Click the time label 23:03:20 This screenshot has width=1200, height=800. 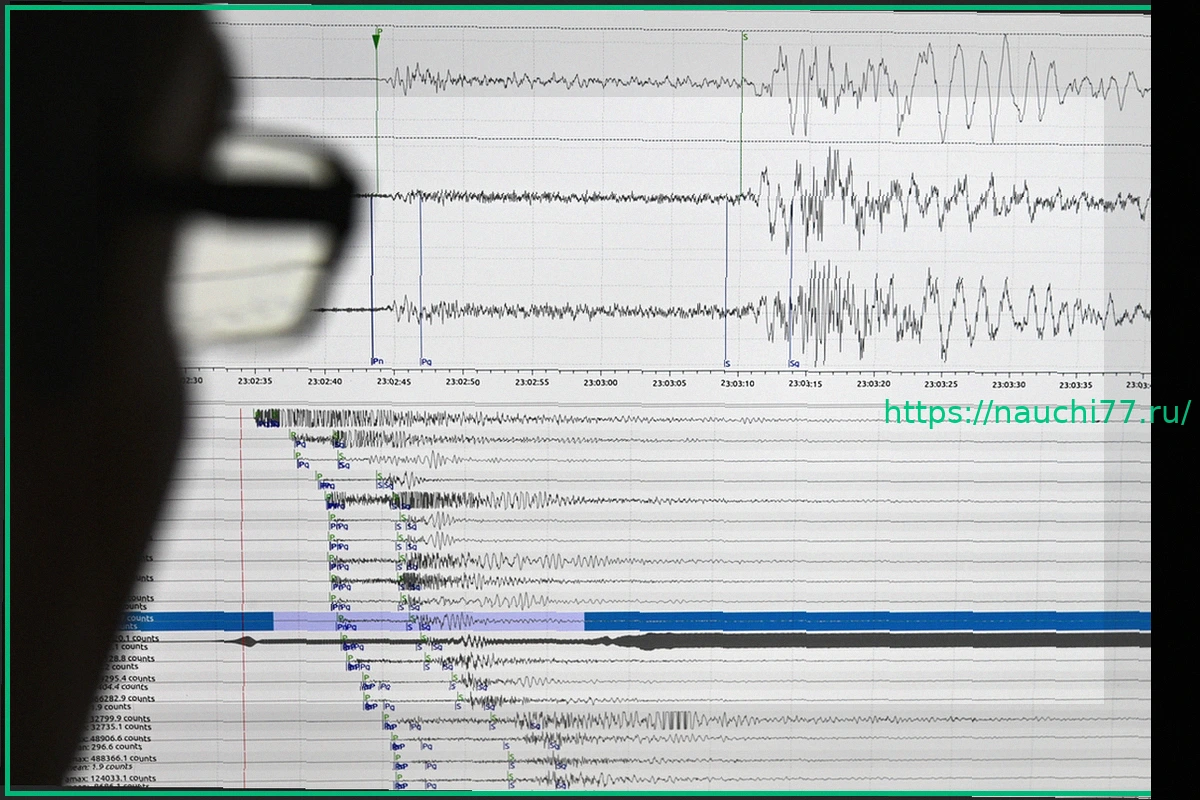coord(873,383)
